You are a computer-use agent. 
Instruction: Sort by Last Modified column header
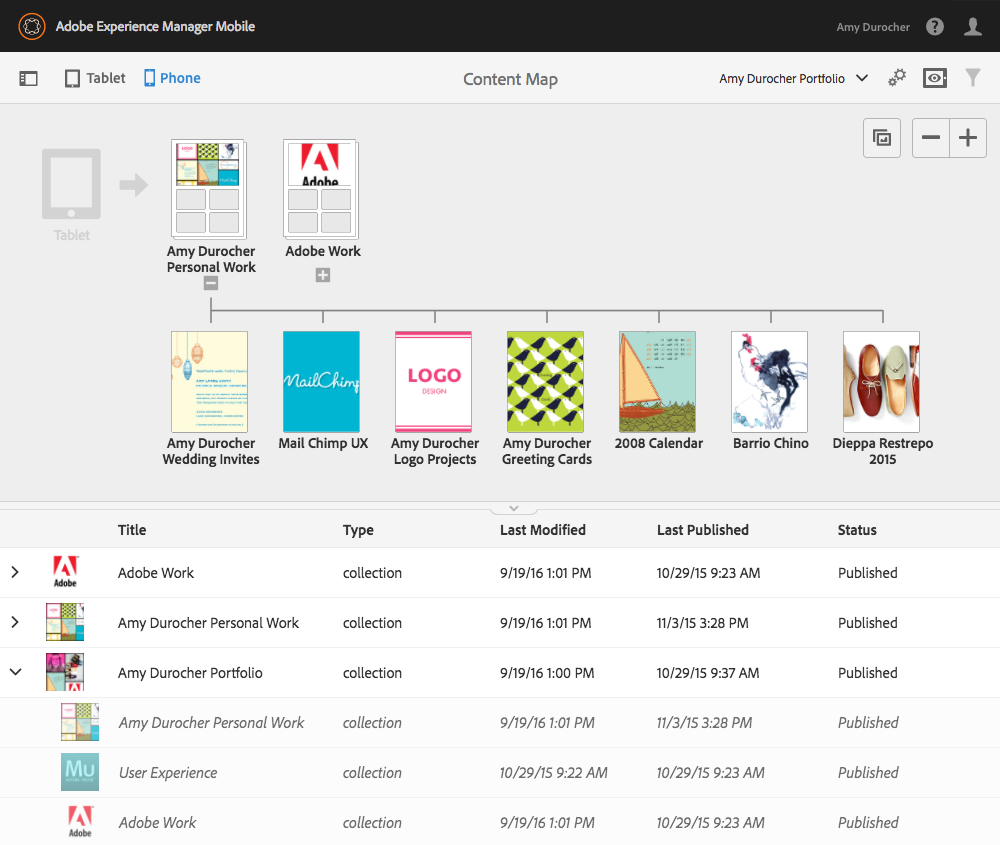click(x=543, y=530)
